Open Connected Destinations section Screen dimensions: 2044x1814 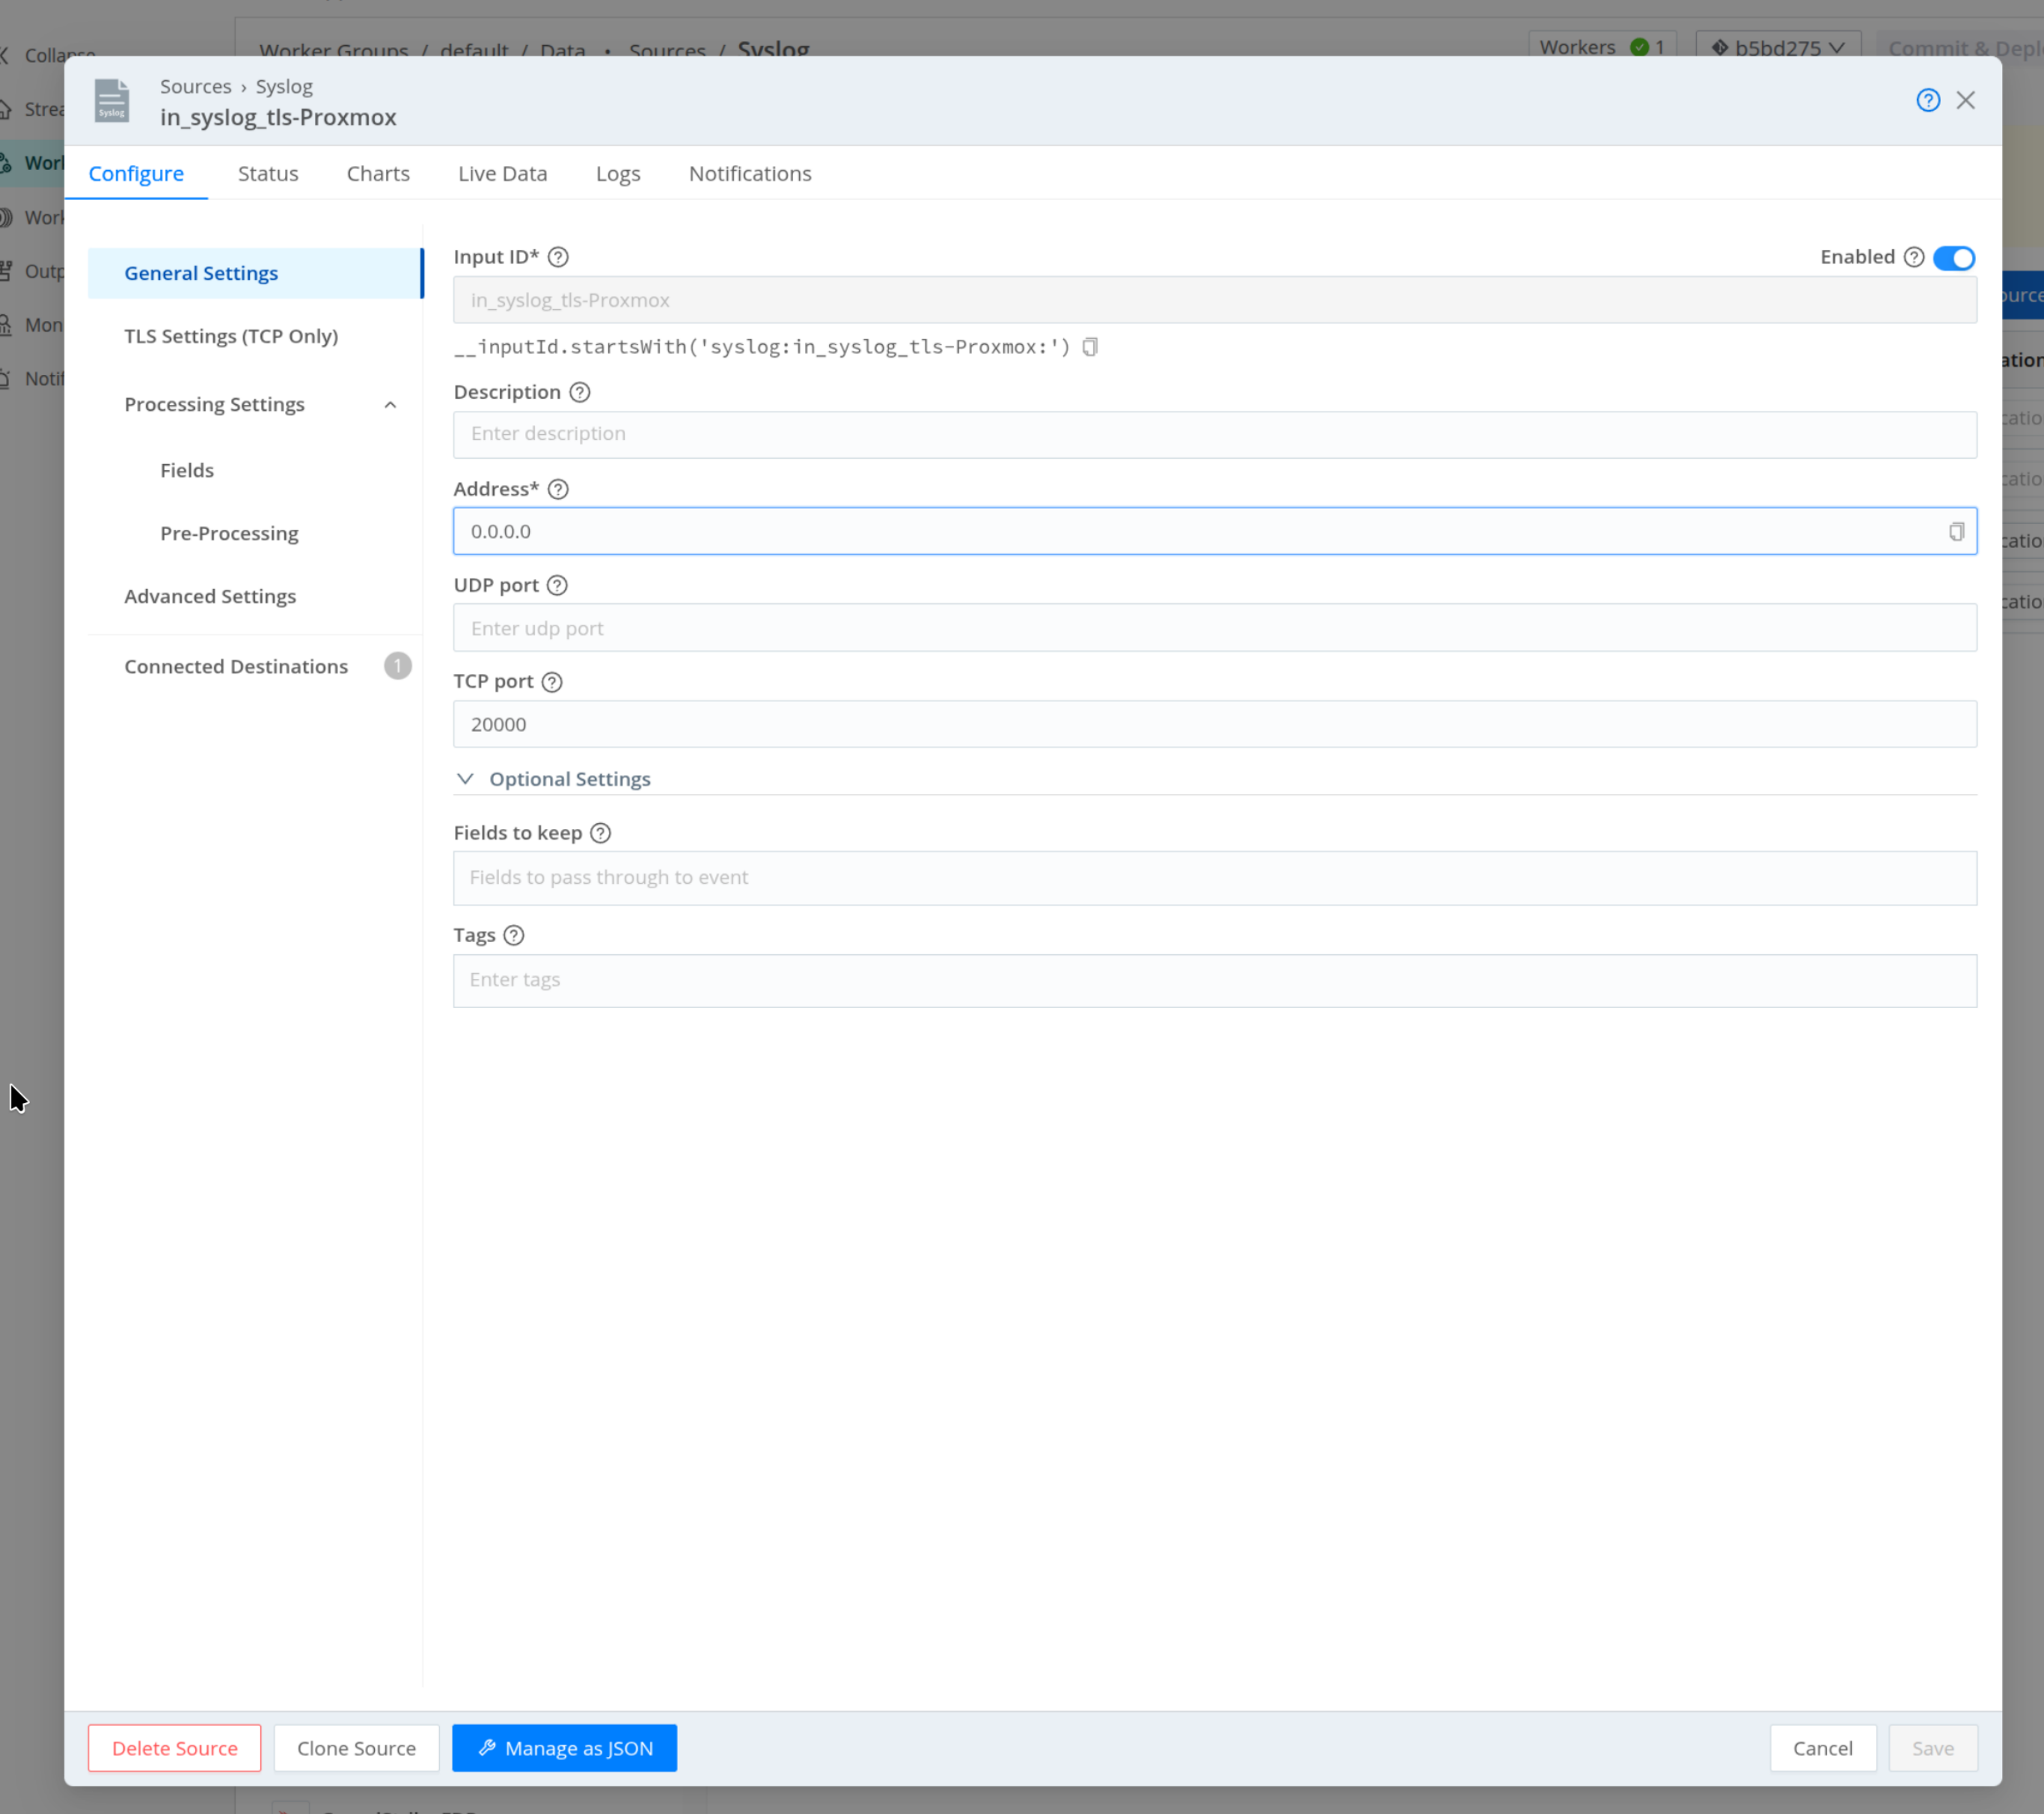pyautogui.click(x=236, y=666)
